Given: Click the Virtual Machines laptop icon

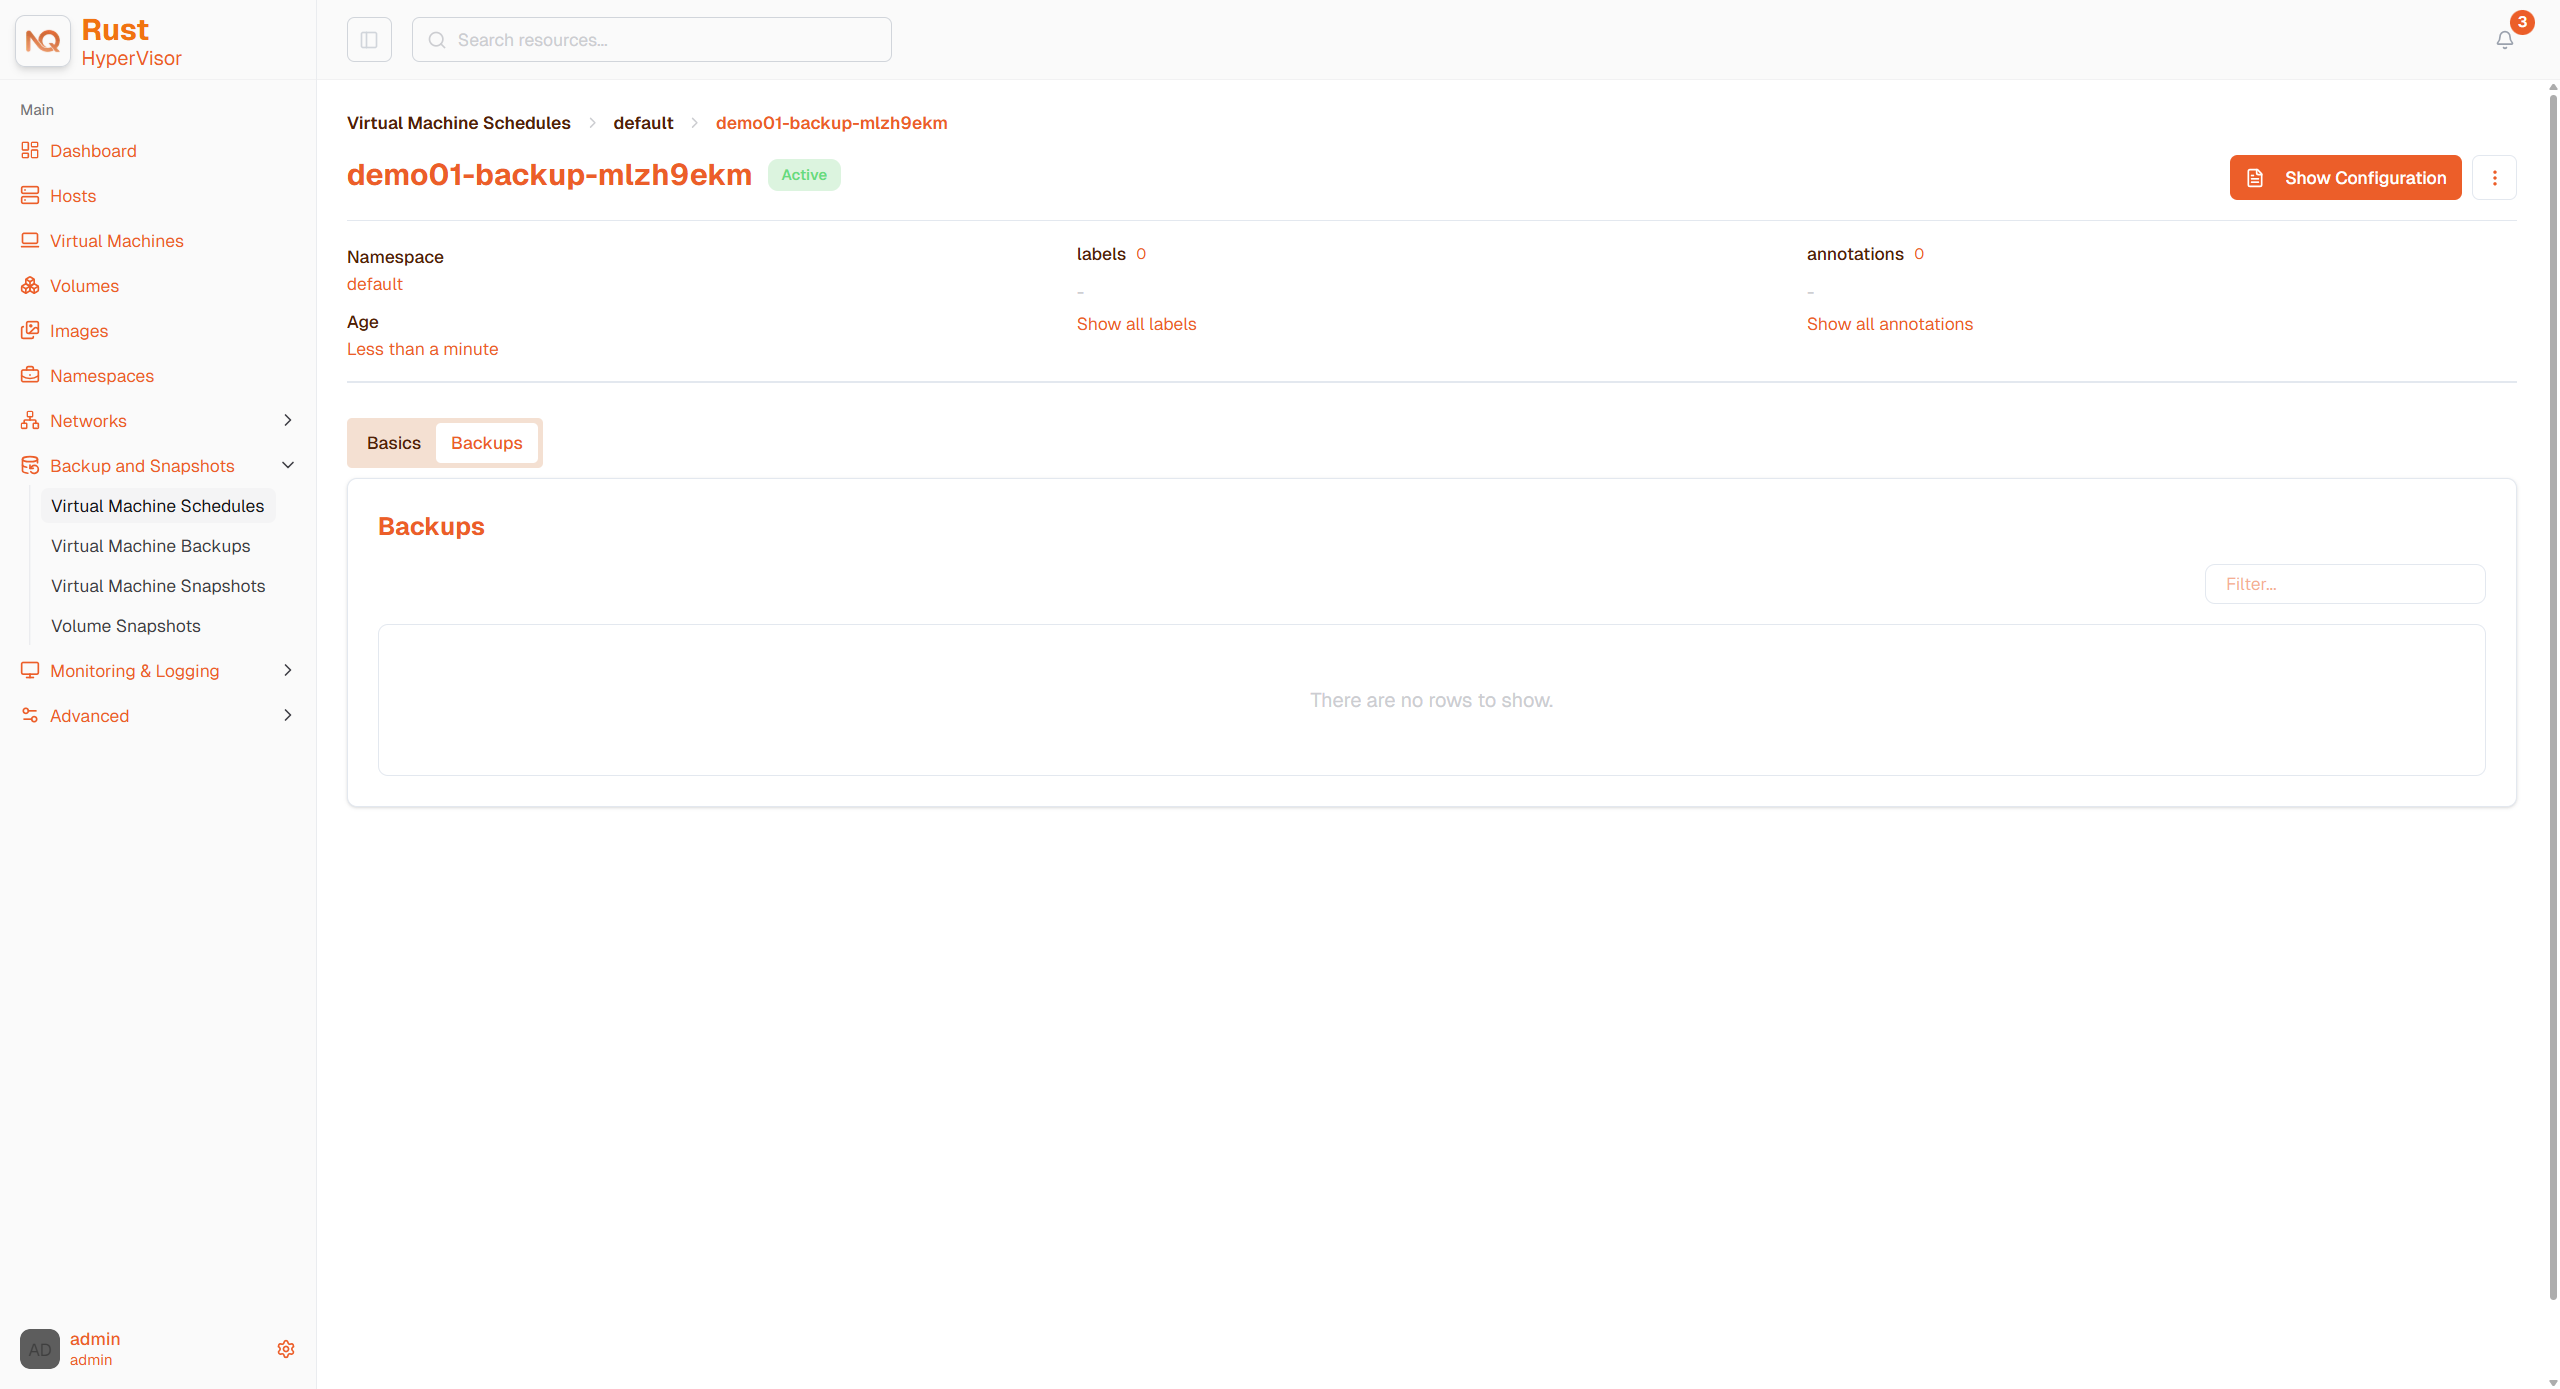Looking at the screenshot, I should [x=30, y=240].
